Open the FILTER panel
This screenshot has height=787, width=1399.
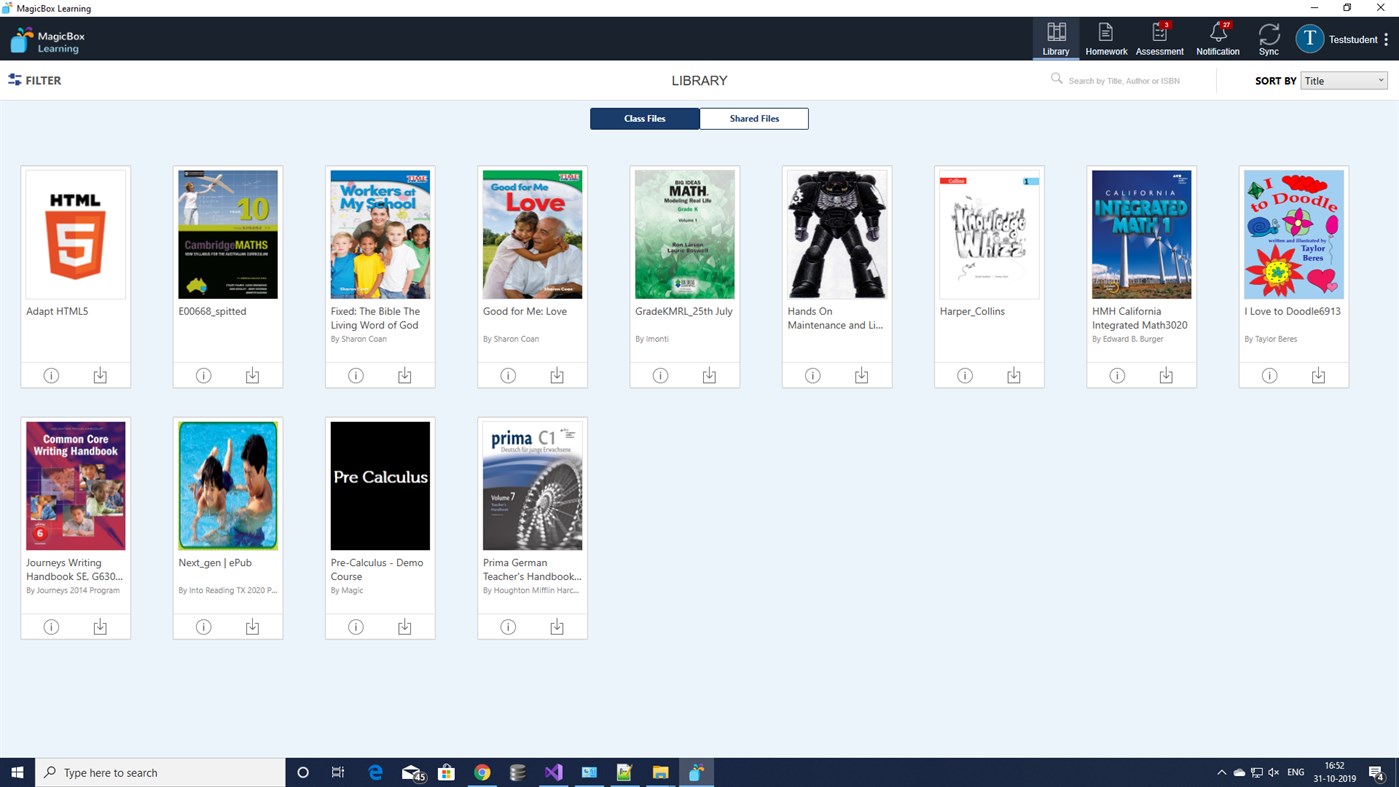click(x=33, y=80)
